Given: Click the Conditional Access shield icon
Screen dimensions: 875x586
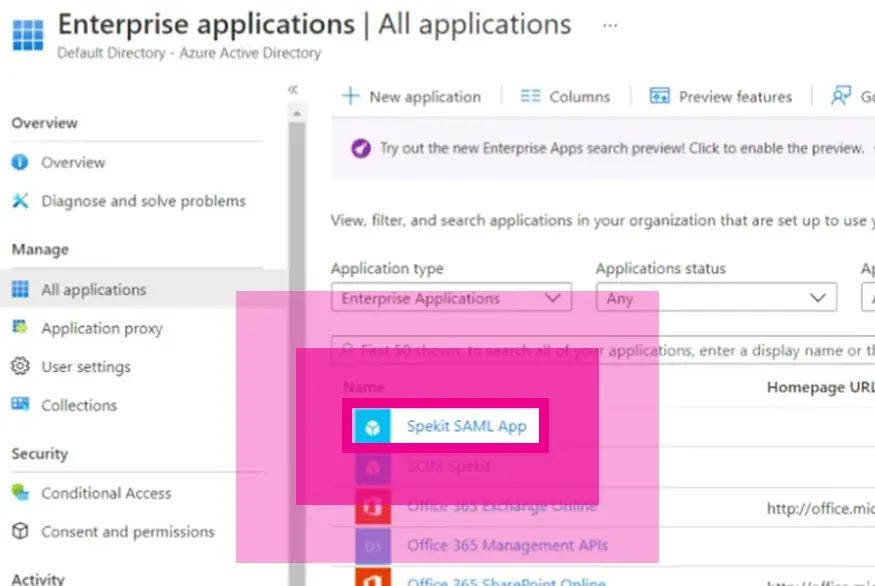Looking at the screenshot, I should pyautogui.click(x=19, y=493).
